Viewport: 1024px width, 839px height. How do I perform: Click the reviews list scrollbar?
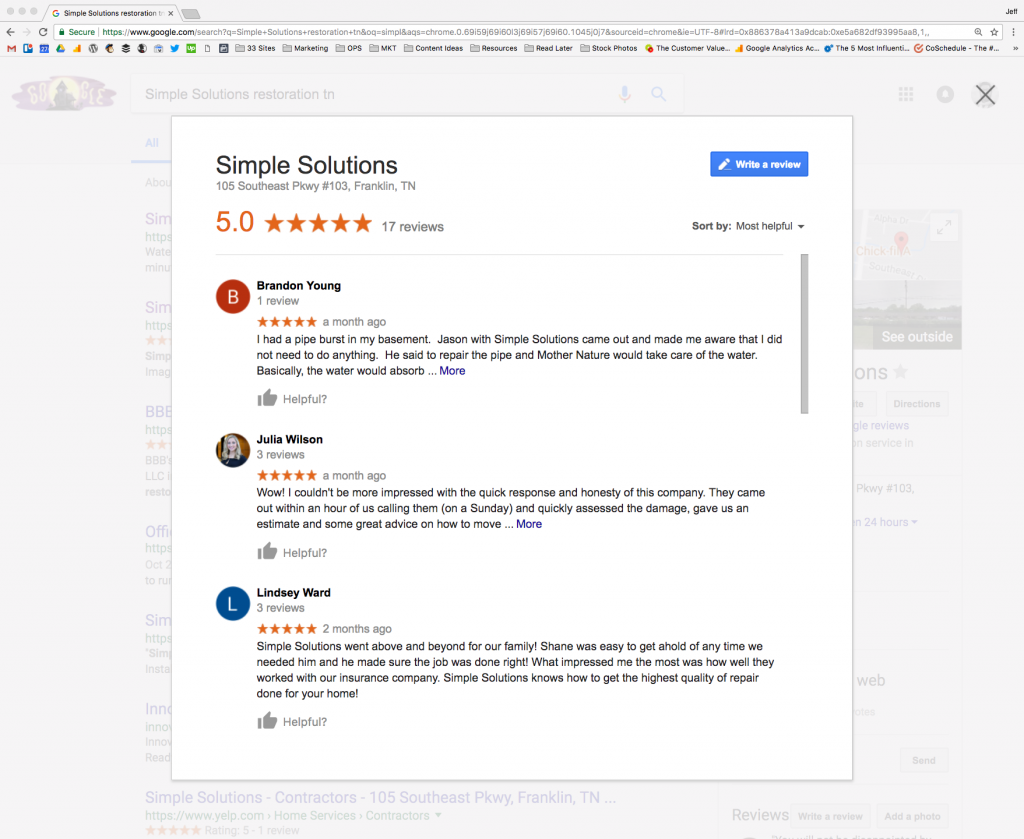click(805, 334)
